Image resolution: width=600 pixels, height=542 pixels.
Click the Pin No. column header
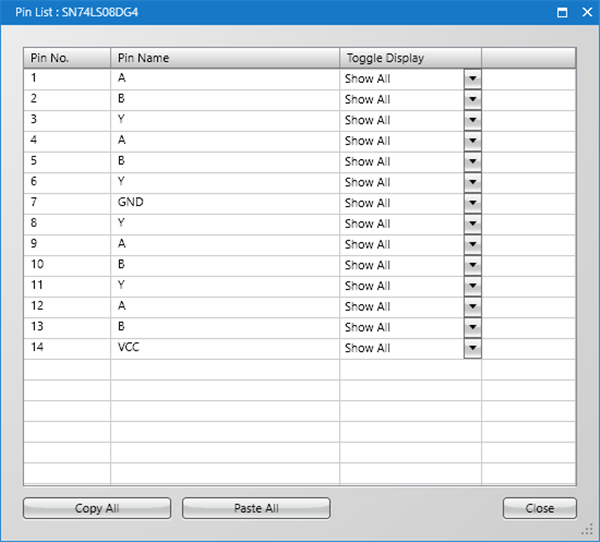click(x=67, y=58)
